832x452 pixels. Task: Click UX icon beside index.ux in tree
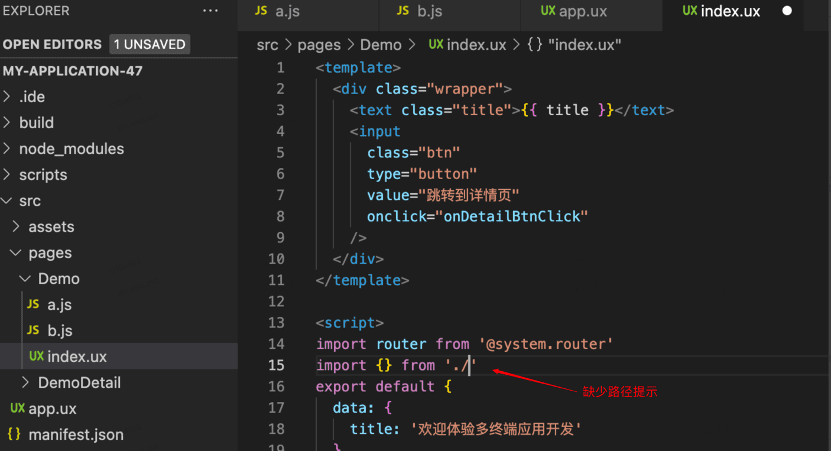[36, 356]
